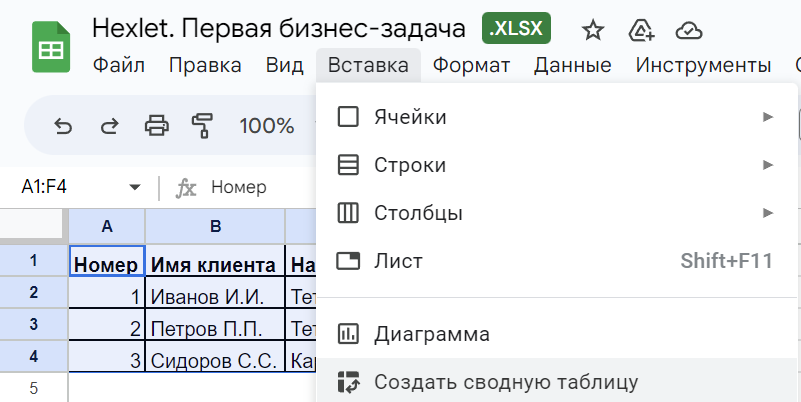Activate the paint format tool
This screenshot has height=402, width=801.
coord(203,126)
